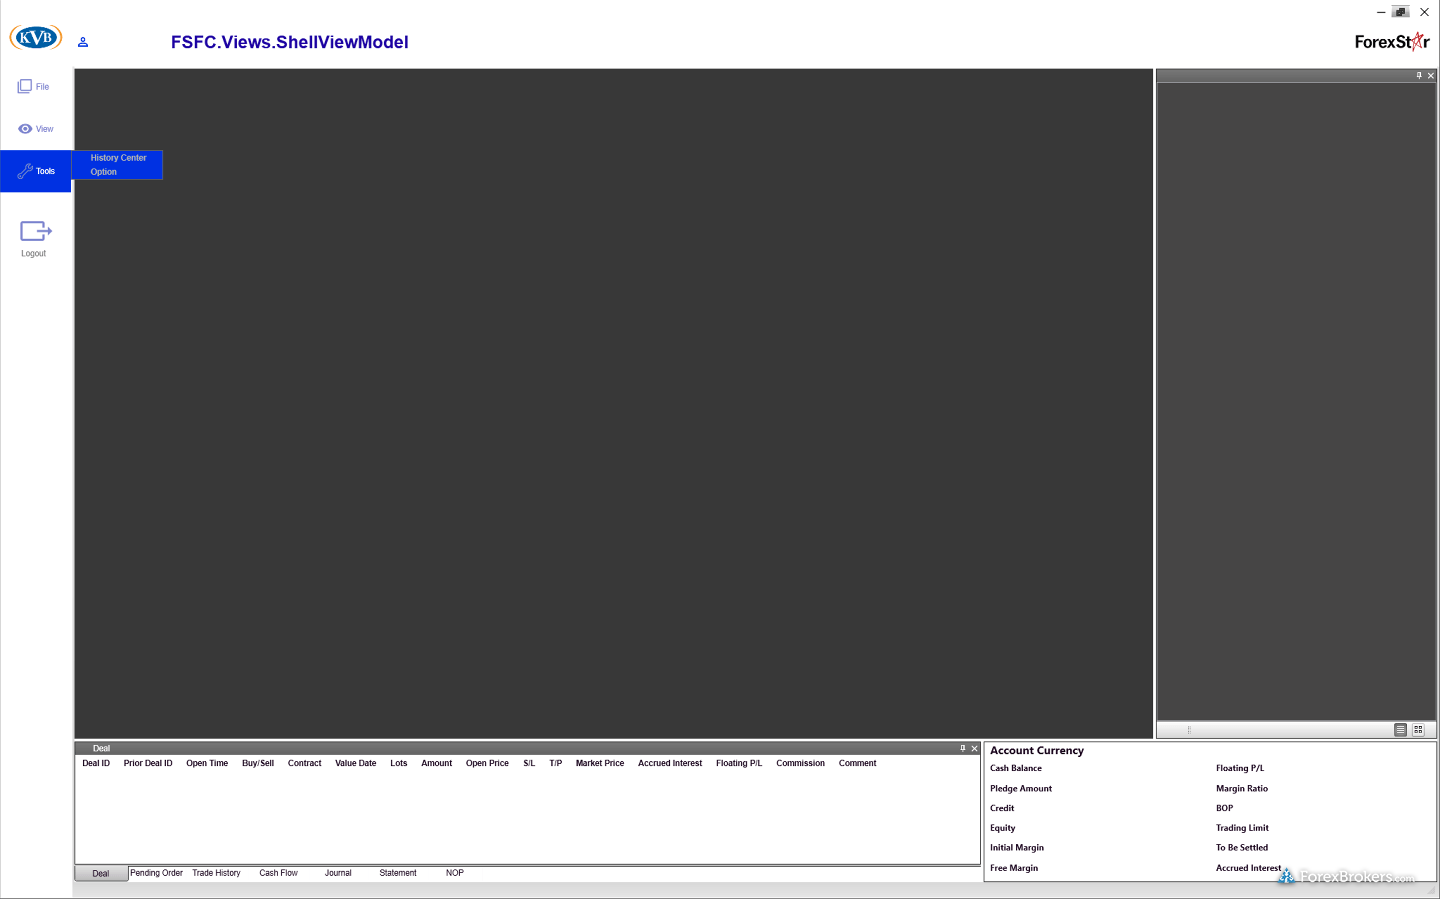Open the File menu in sidebar
1440x899 pixels.
click(34, 87)
